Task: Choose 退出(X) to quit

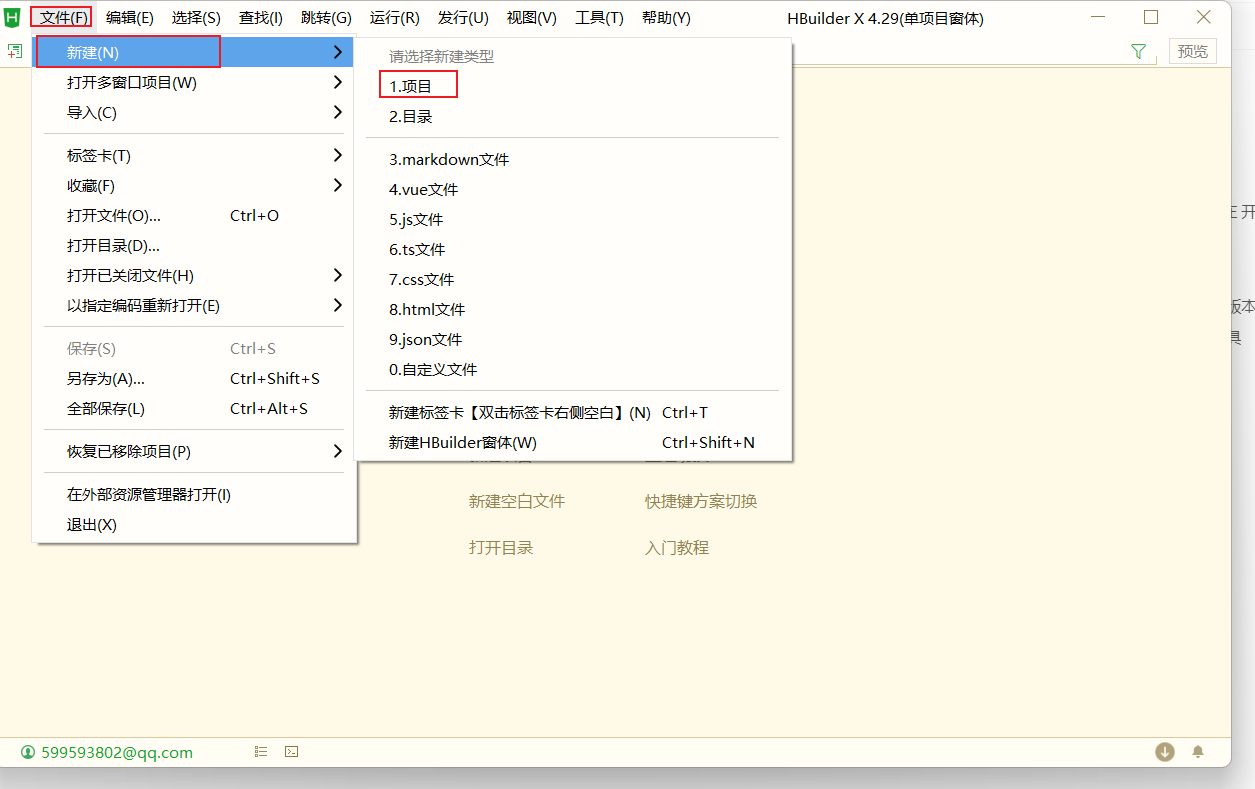Action: [195, 524]
